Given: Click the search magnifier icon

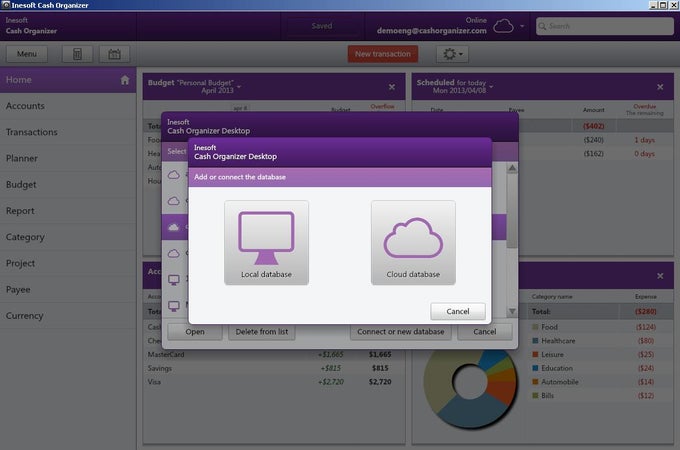Looking at the screenshot, I should [x=542, y=26].
